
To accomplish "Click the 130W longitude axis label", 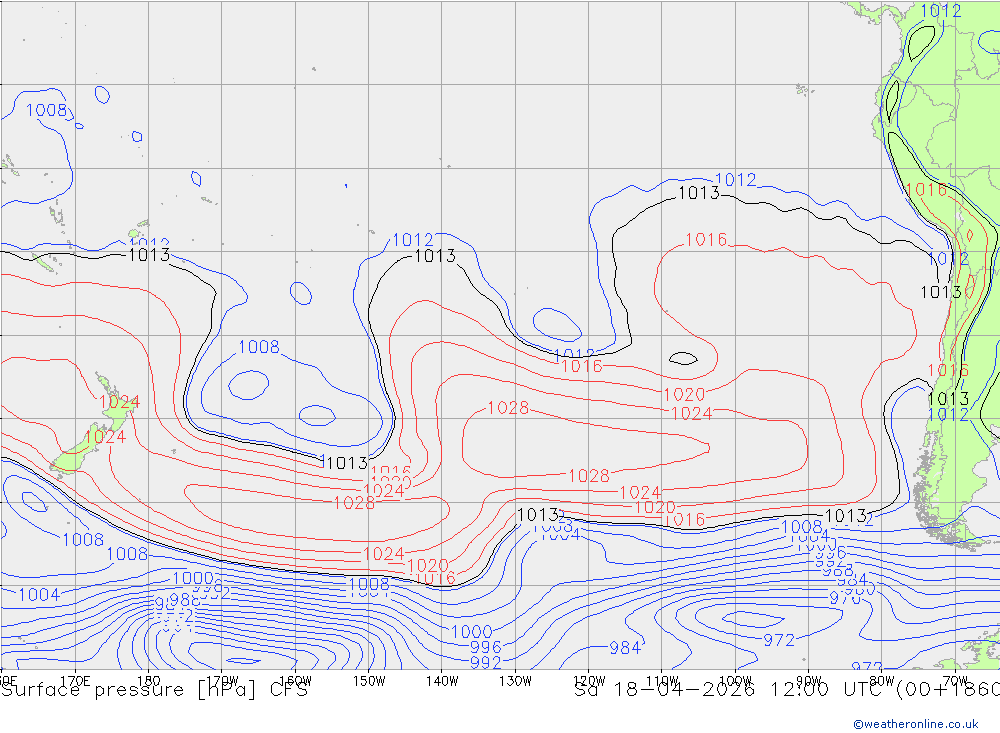I will pyautogui.click(x=515, y=681).
